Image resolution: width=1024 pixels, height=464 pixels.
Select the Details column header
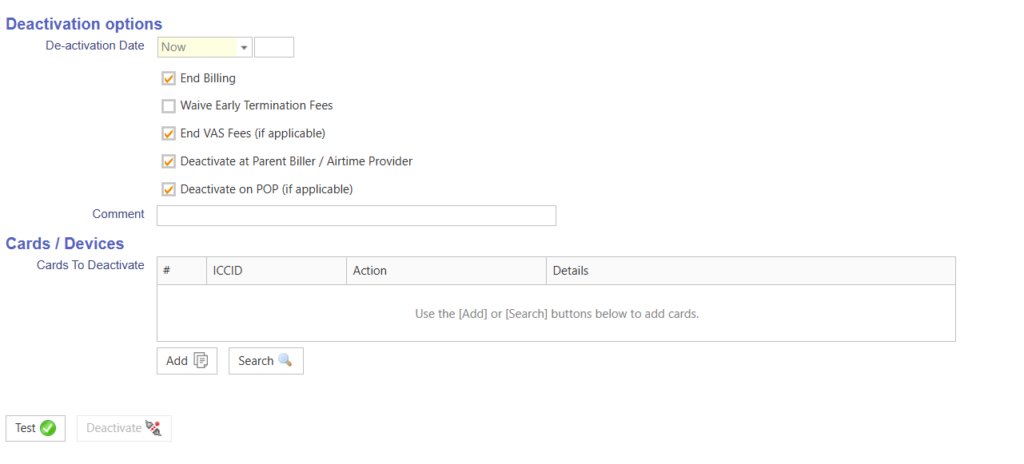pyautogui.click(x=750, y=271)
